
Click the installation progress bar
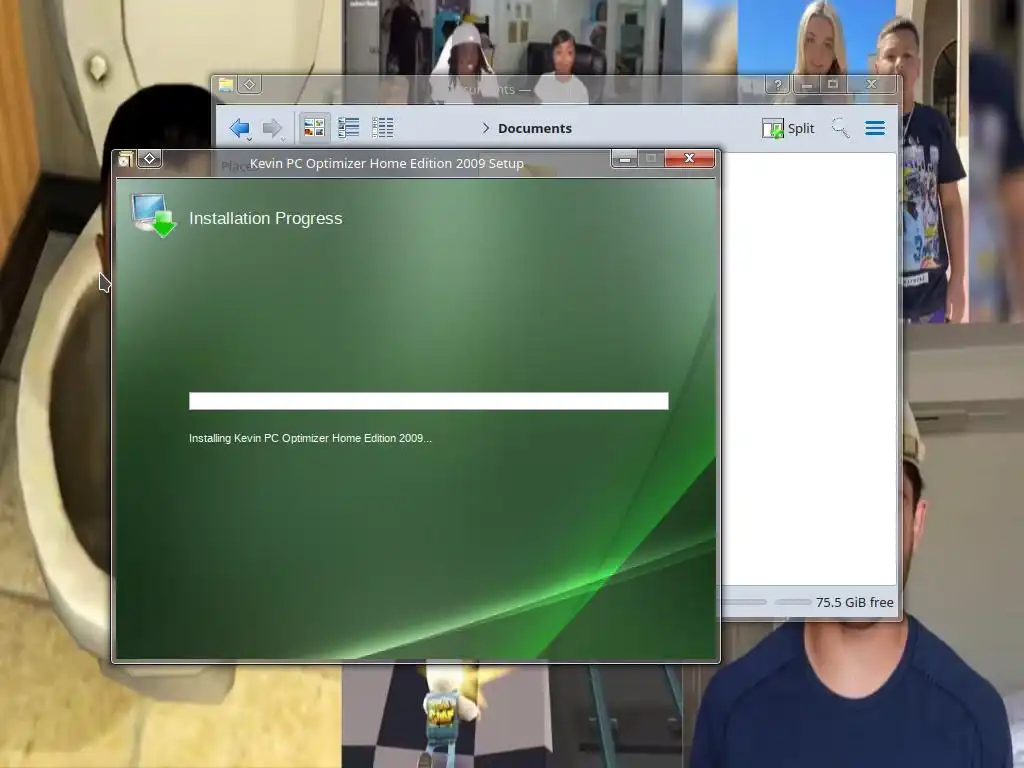click(x=428, y=401)
